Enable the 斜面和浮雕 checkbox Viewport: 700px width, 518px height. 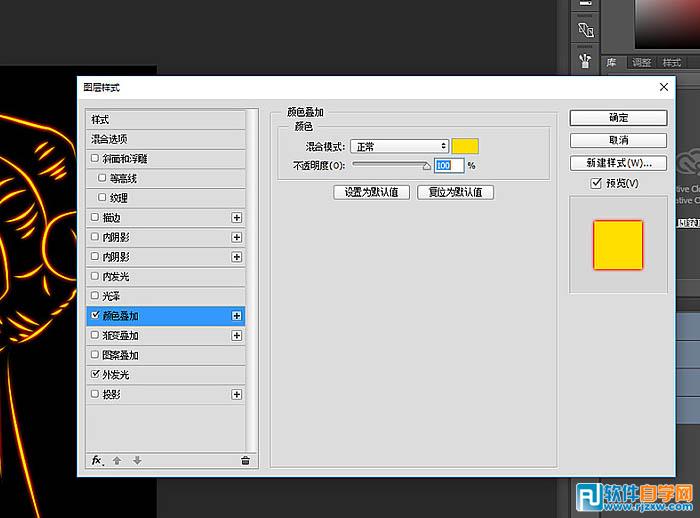pyautogui.click(x=95, y=158)
